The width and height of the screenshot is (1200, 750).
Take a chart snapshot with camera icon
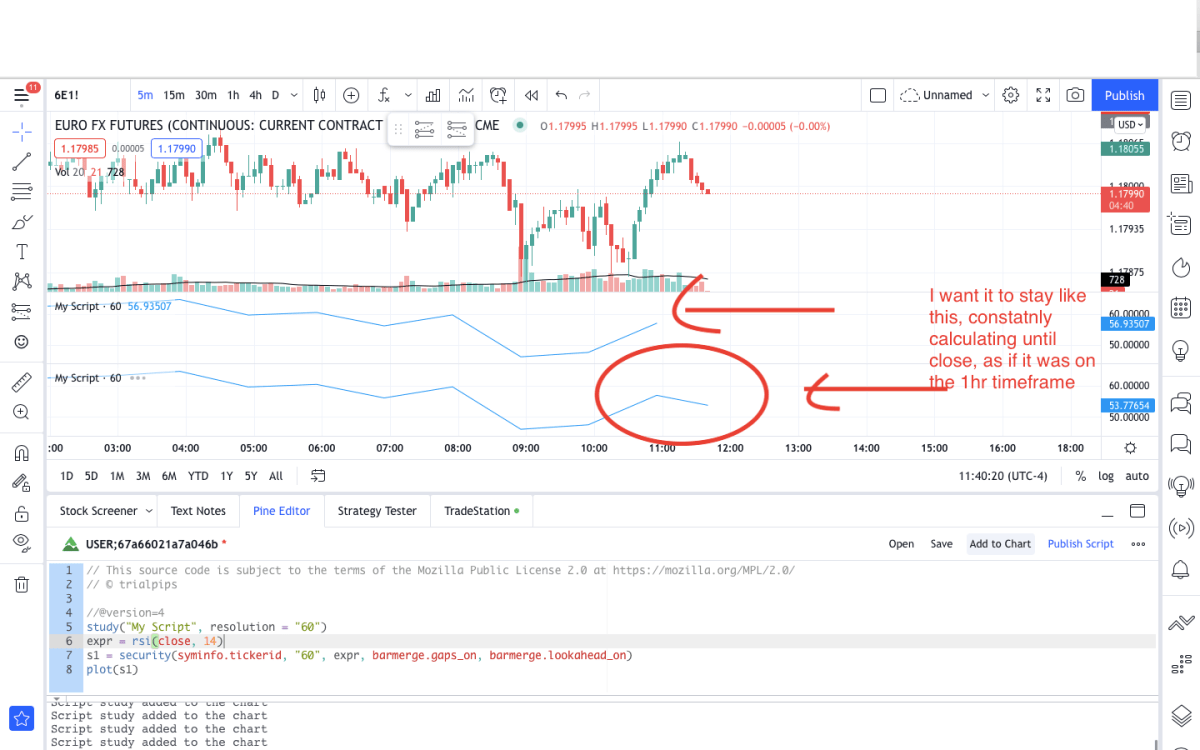point(1075,95)
